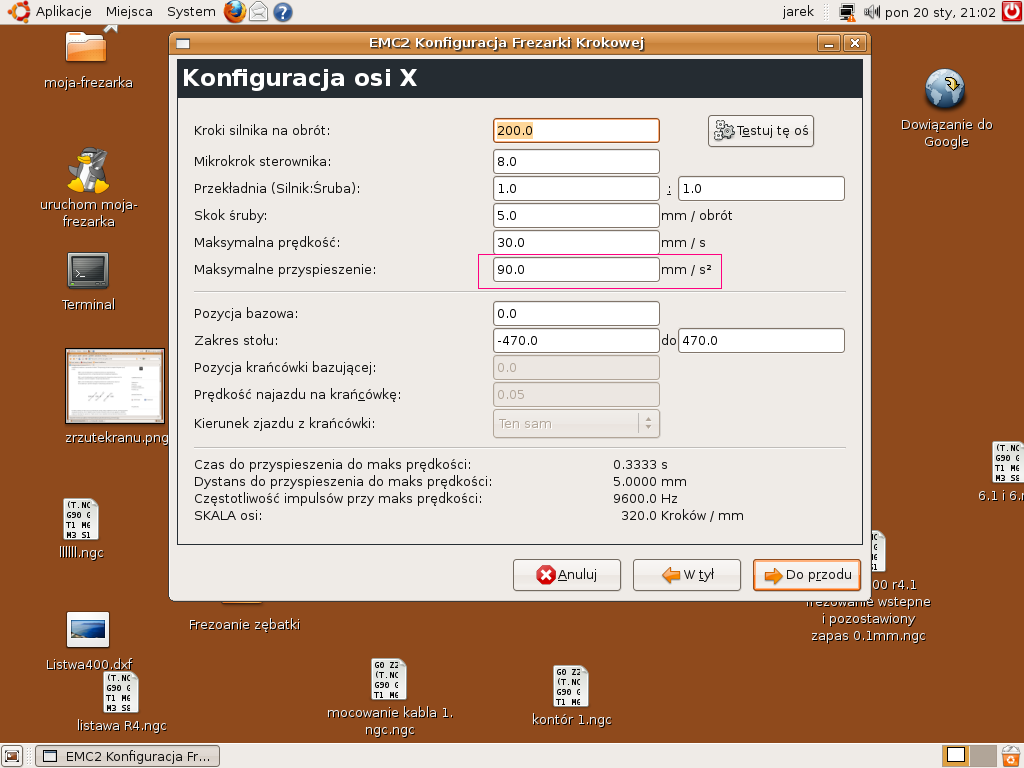Click the Pozycja krańcówki bazującej field
Screen dimensions: 1024x768
[x=576, y=368]
